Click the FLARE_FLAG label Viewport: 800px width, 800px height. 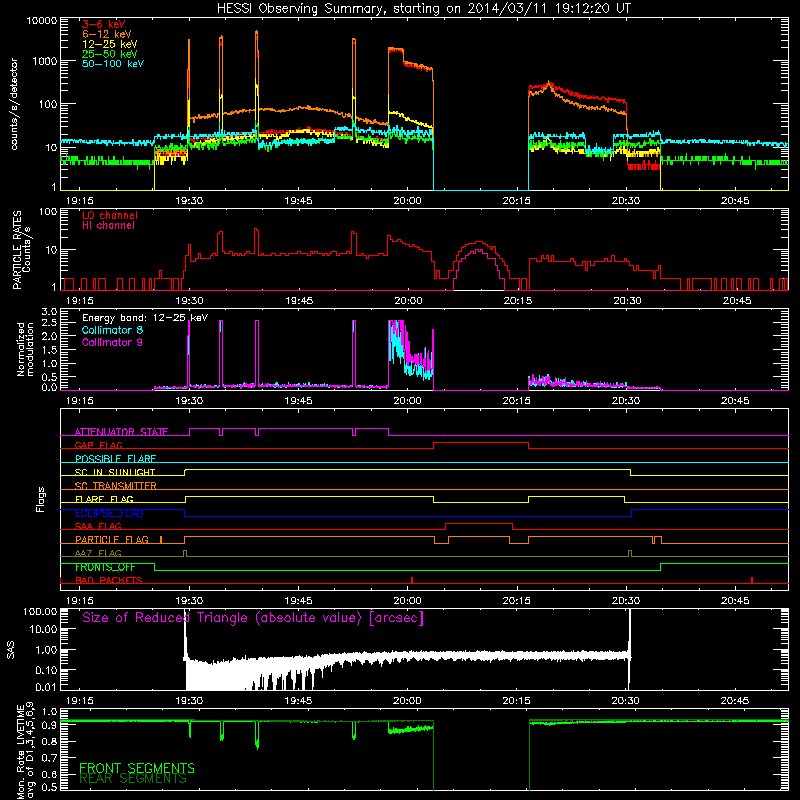pyautogui.click(x=104, y=499)
